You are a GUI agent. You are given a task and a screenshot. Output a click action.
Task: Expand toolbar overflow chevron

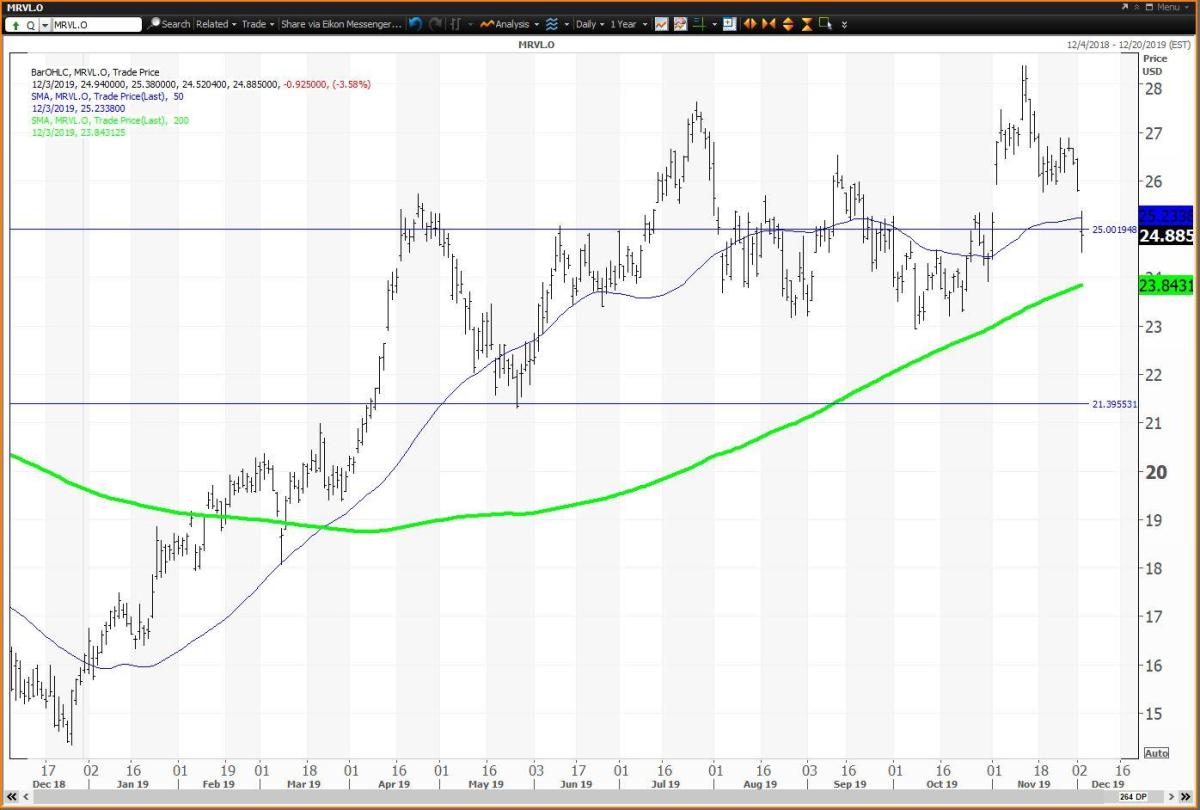tap(844, 23)
